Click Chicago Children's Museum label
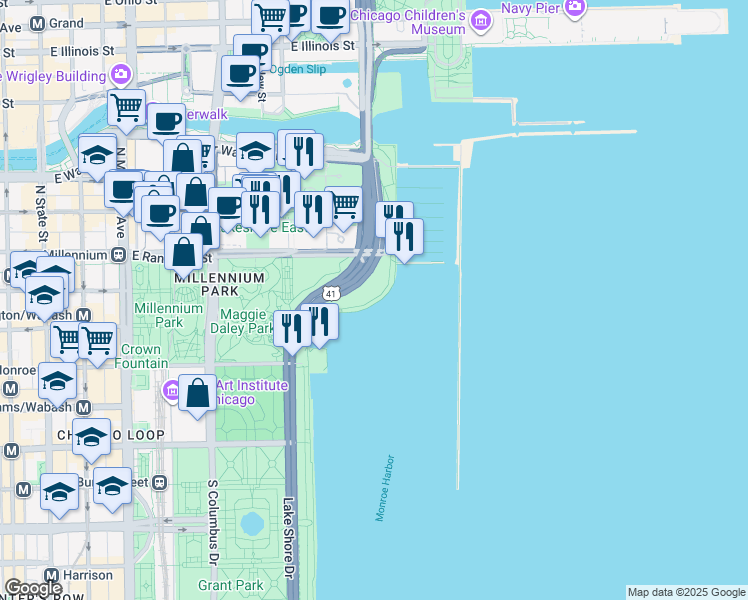 click(x=407, y=22)
